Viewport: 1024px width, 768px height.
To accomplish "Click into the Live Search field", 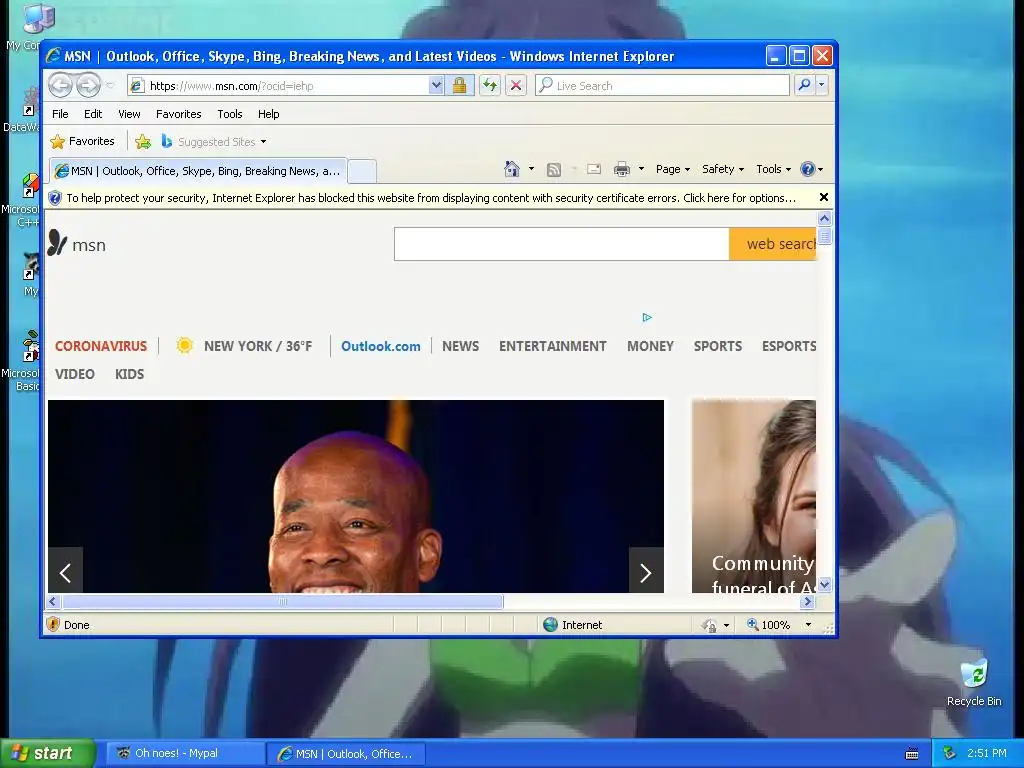I will (662, 85).
